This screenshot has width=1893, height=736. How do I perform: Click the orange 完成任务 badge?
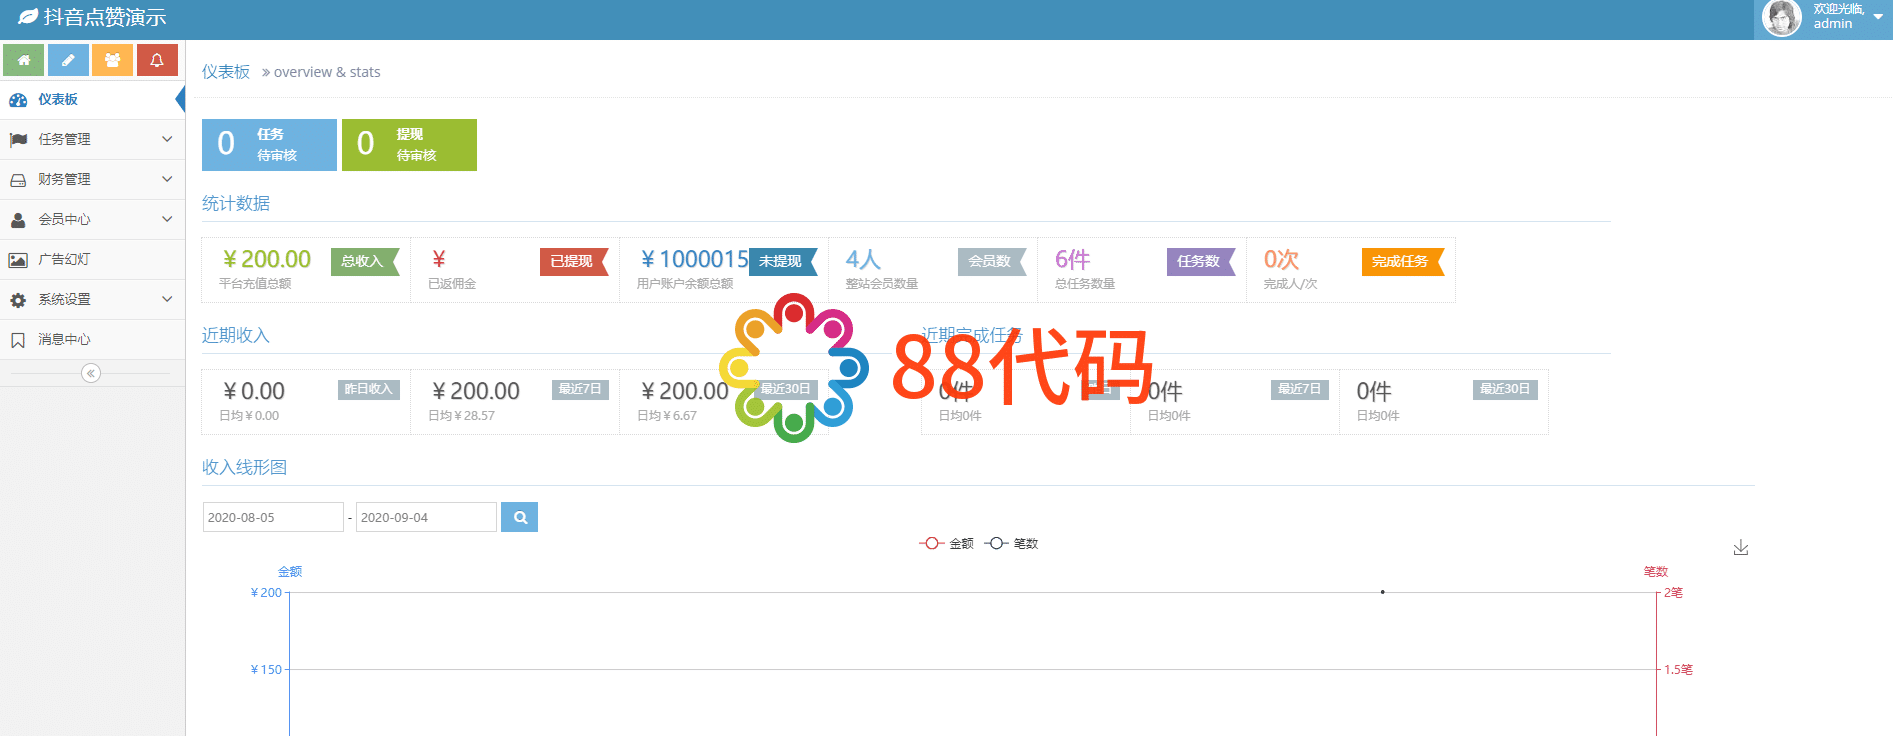point(1403,261)
